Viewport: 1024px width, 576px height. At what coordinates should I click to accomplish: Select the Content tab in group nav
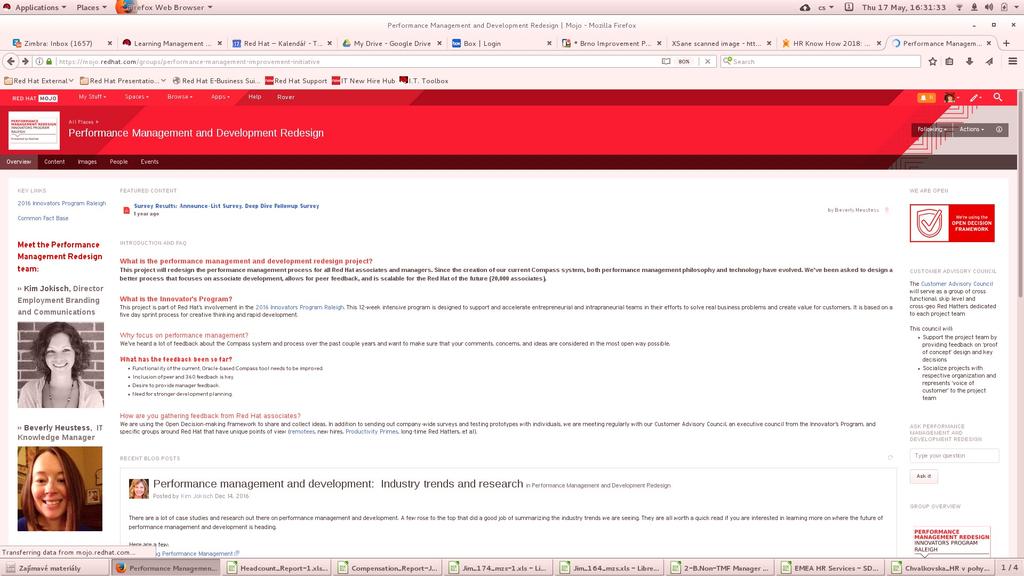pos(54,161)
